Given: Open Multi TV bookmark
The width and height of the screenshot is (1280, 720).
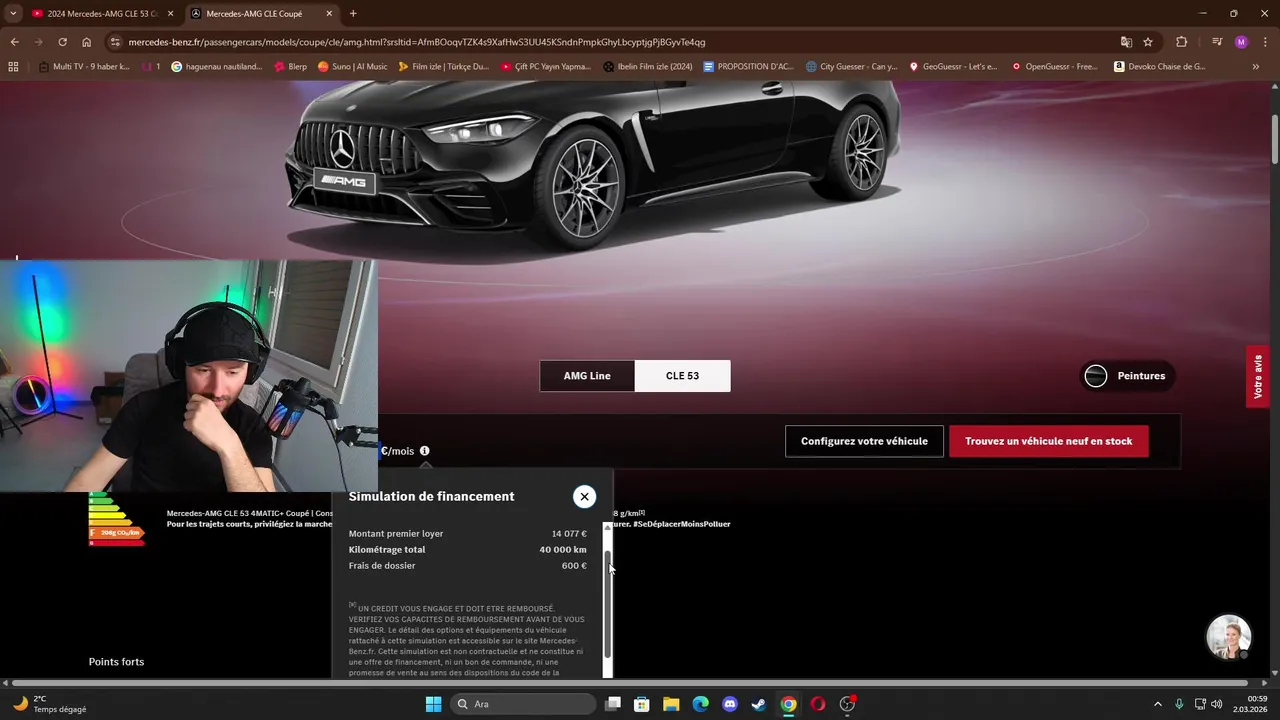Looking at the screenshot, I should (84, 67).
